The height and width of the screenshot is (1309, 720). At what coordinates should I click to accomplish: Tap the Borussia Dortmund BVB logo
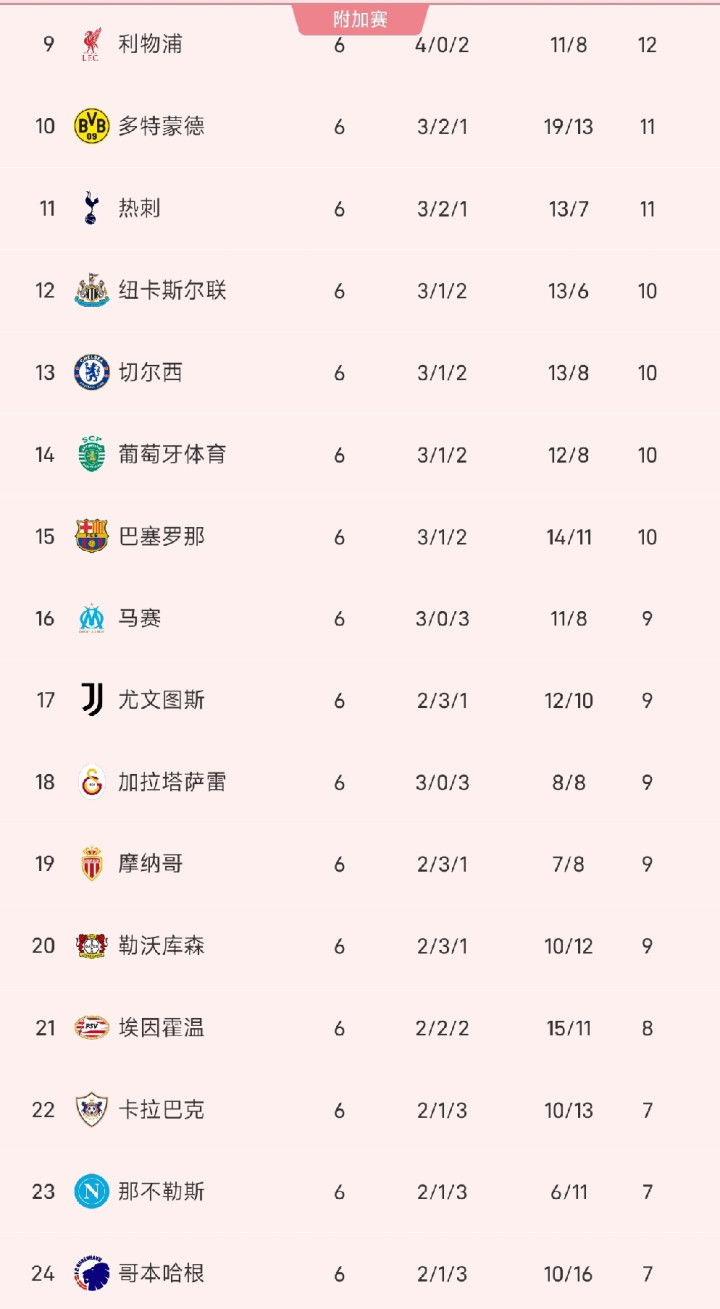[x=91, y=127]
